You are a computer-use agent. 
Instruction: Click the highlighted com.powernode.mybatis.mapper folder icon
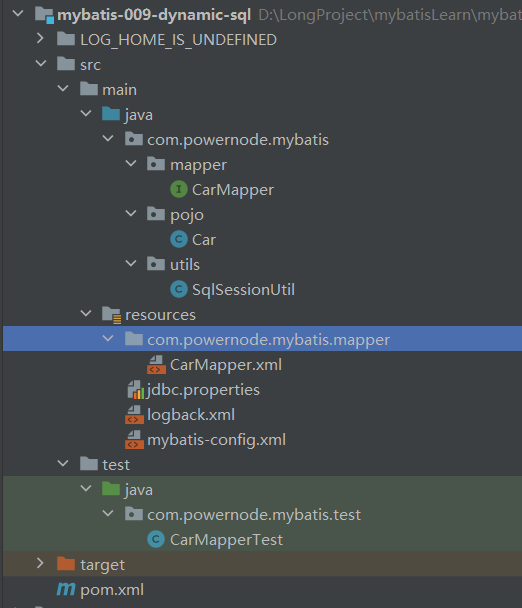tap(134, 339)
